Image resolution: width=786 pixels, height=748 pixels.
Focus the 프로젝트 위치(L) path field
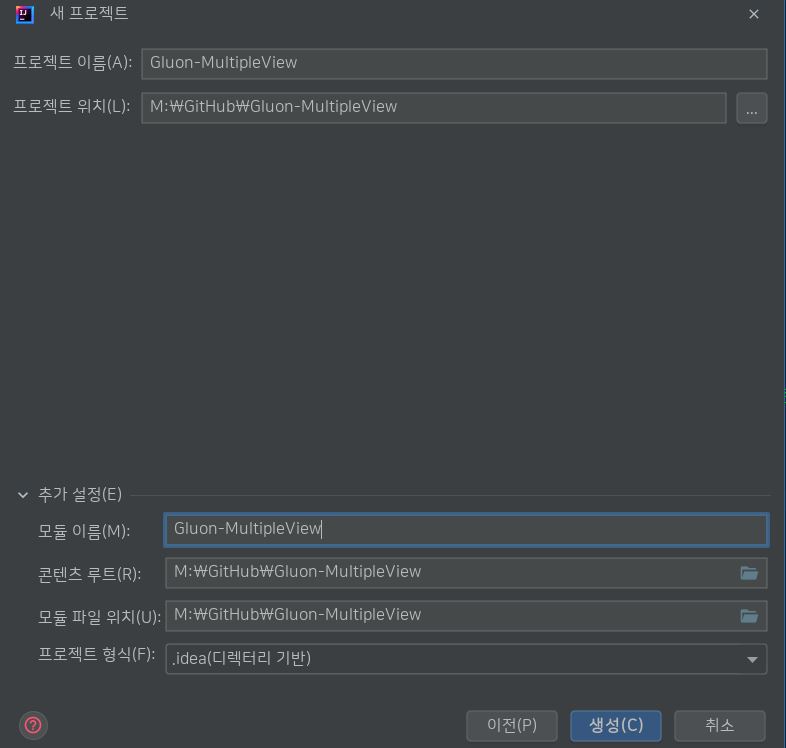(x=434, y=108)
